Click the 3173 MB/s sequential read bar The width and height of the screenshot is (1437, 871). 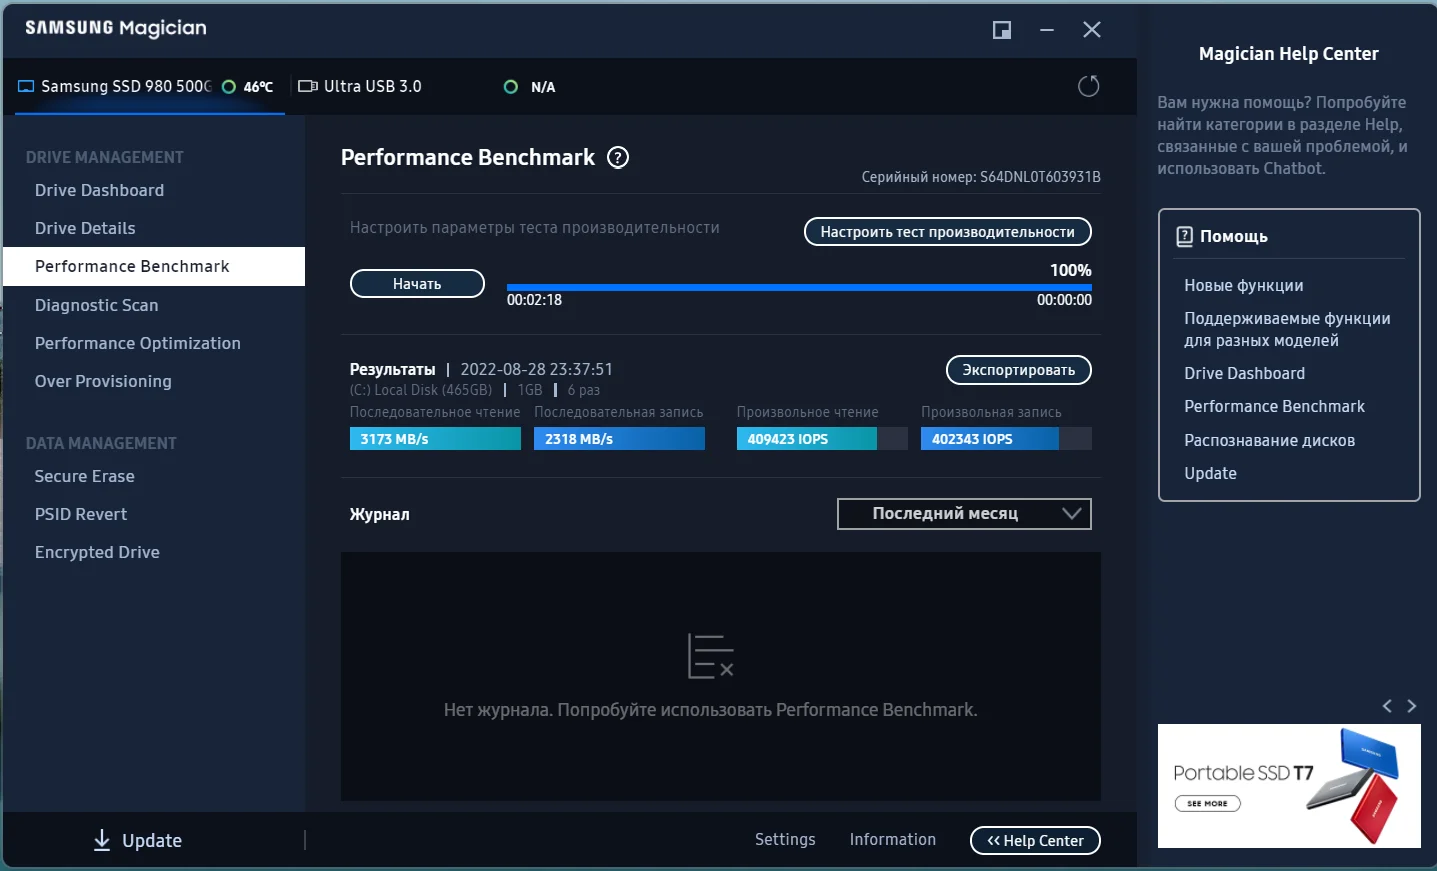click(435, 439)
